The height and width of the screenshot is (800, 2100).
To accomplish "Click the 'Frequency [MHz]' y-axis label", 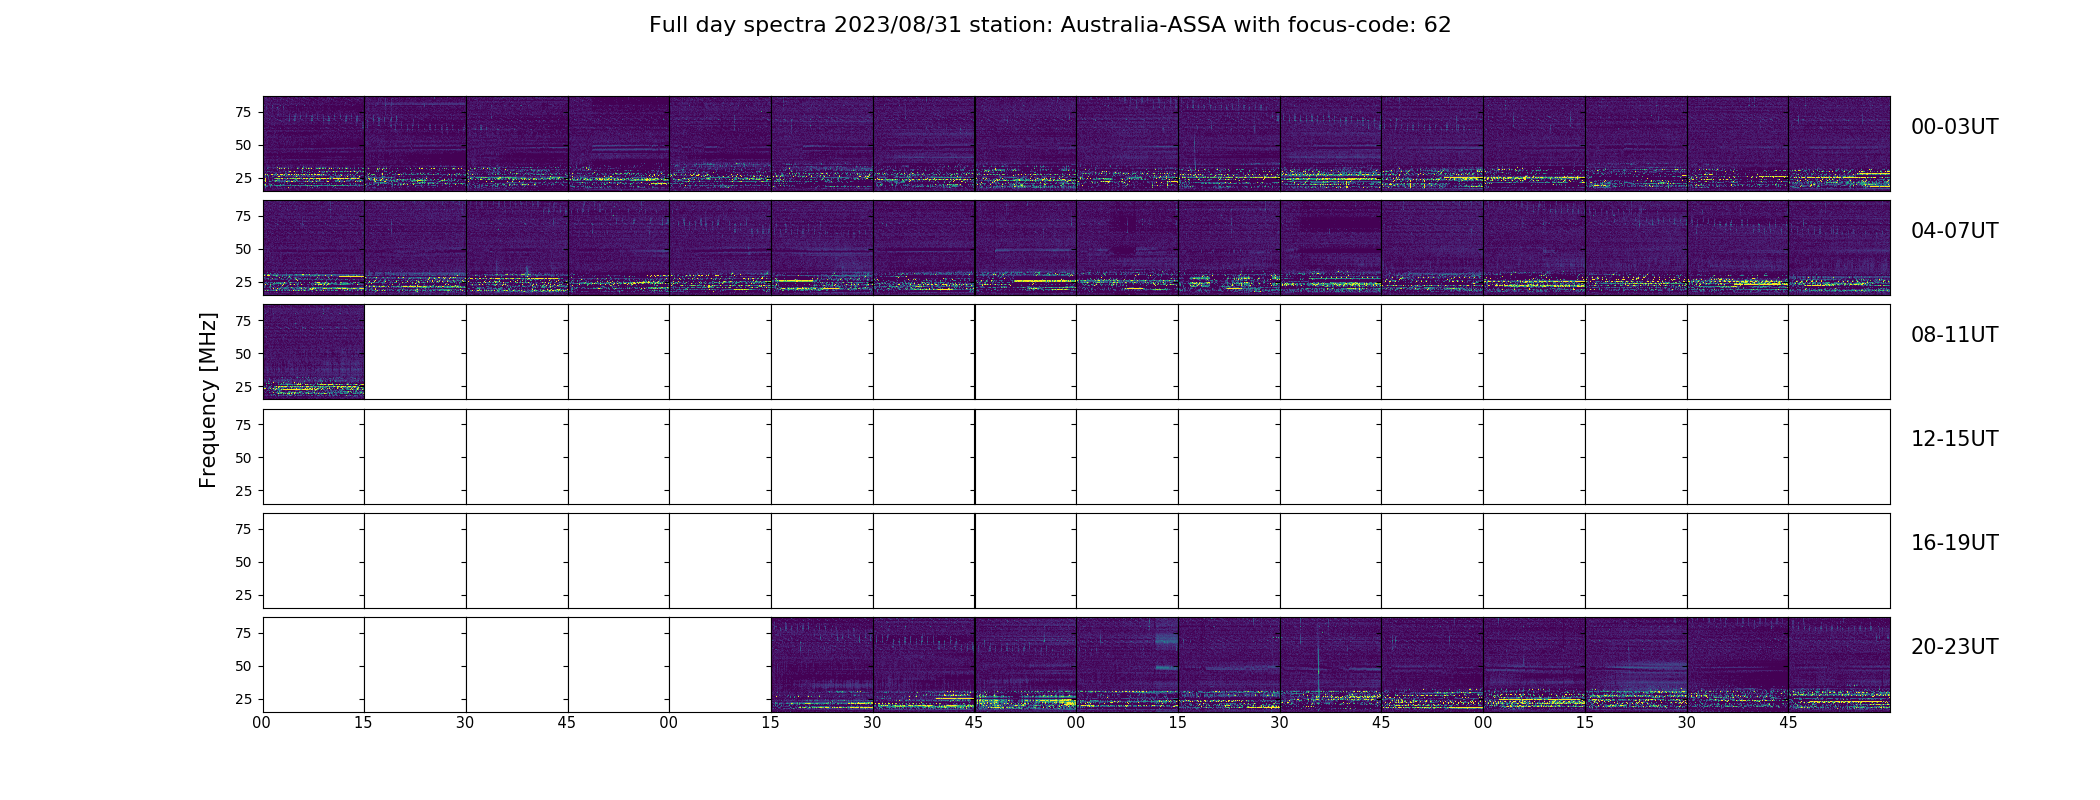I will (x=208, y=400).
